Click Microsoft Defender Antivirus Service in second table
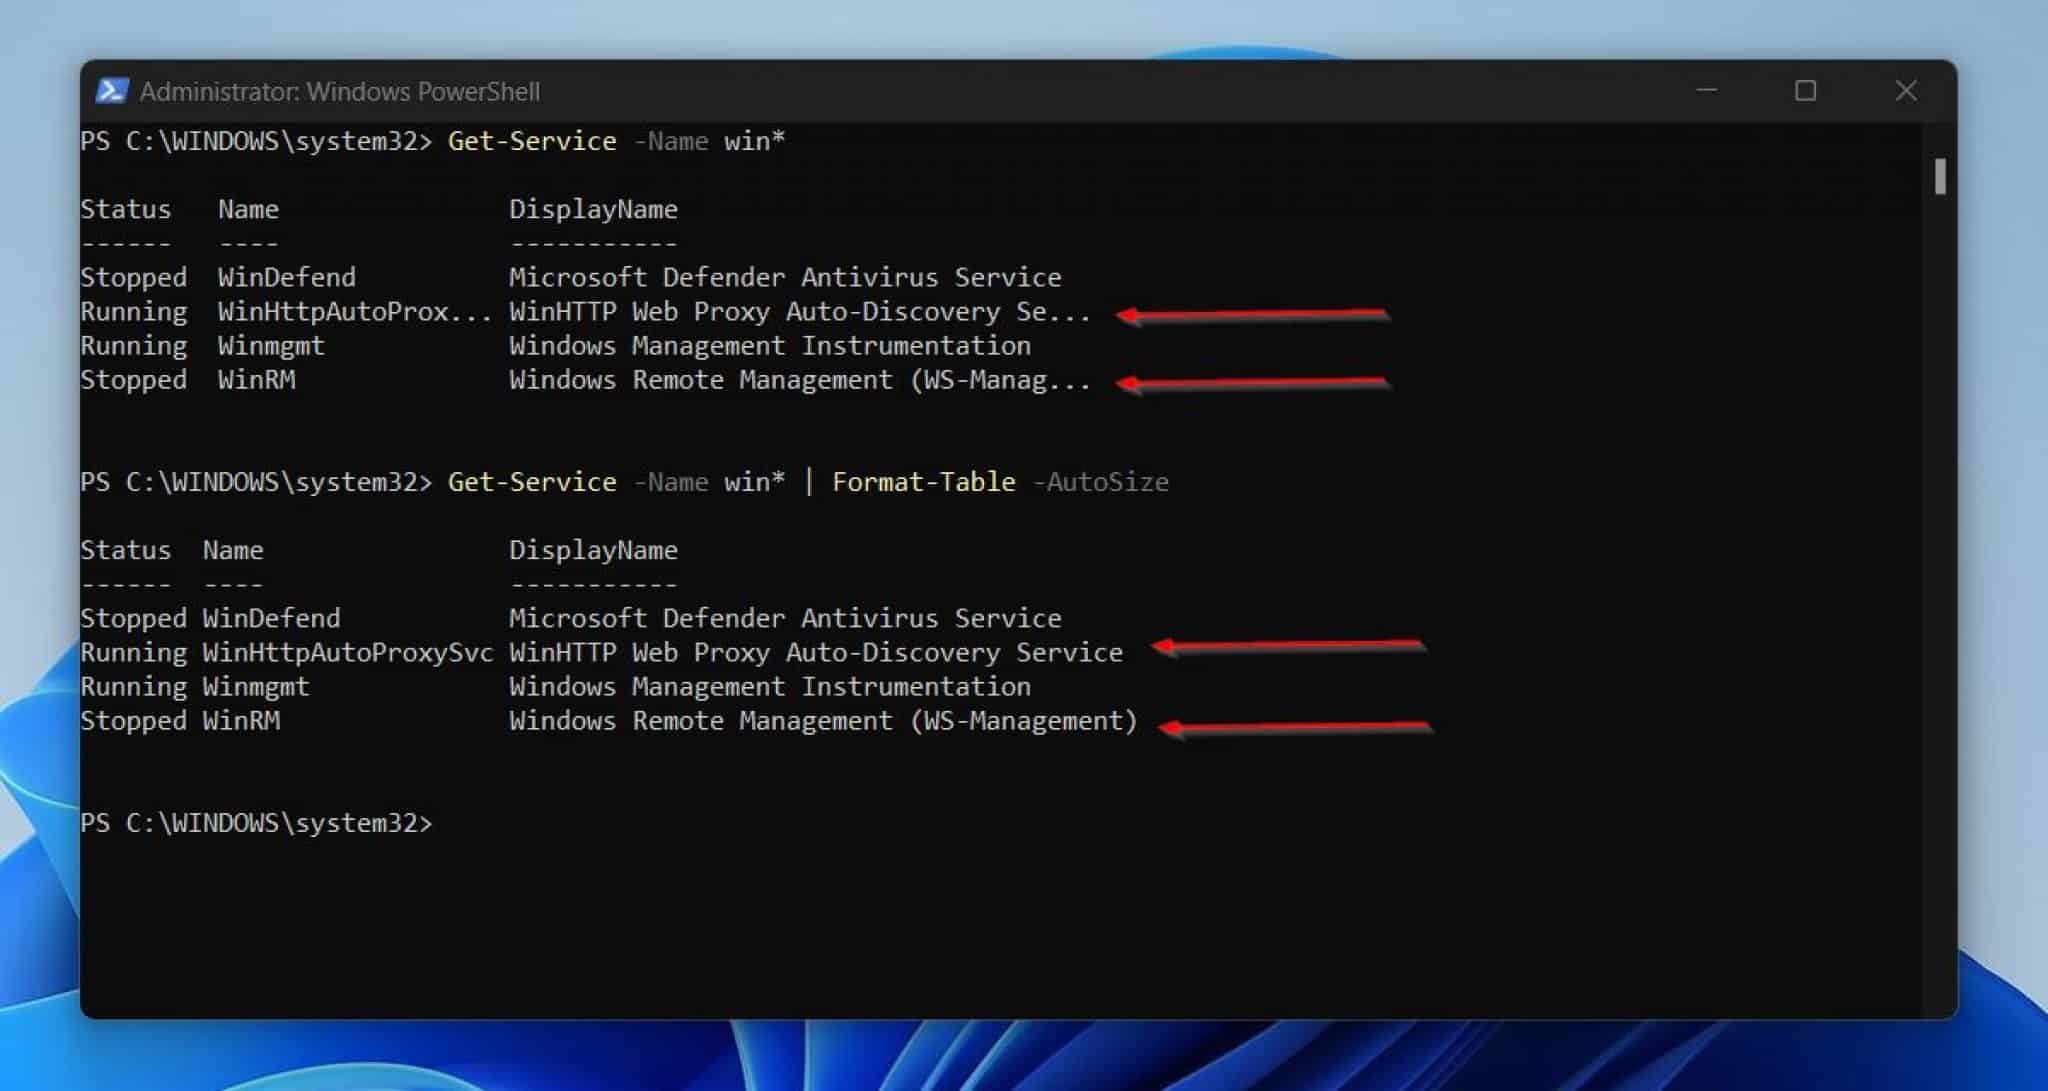2048x1091 pixels. click(785, 618)
